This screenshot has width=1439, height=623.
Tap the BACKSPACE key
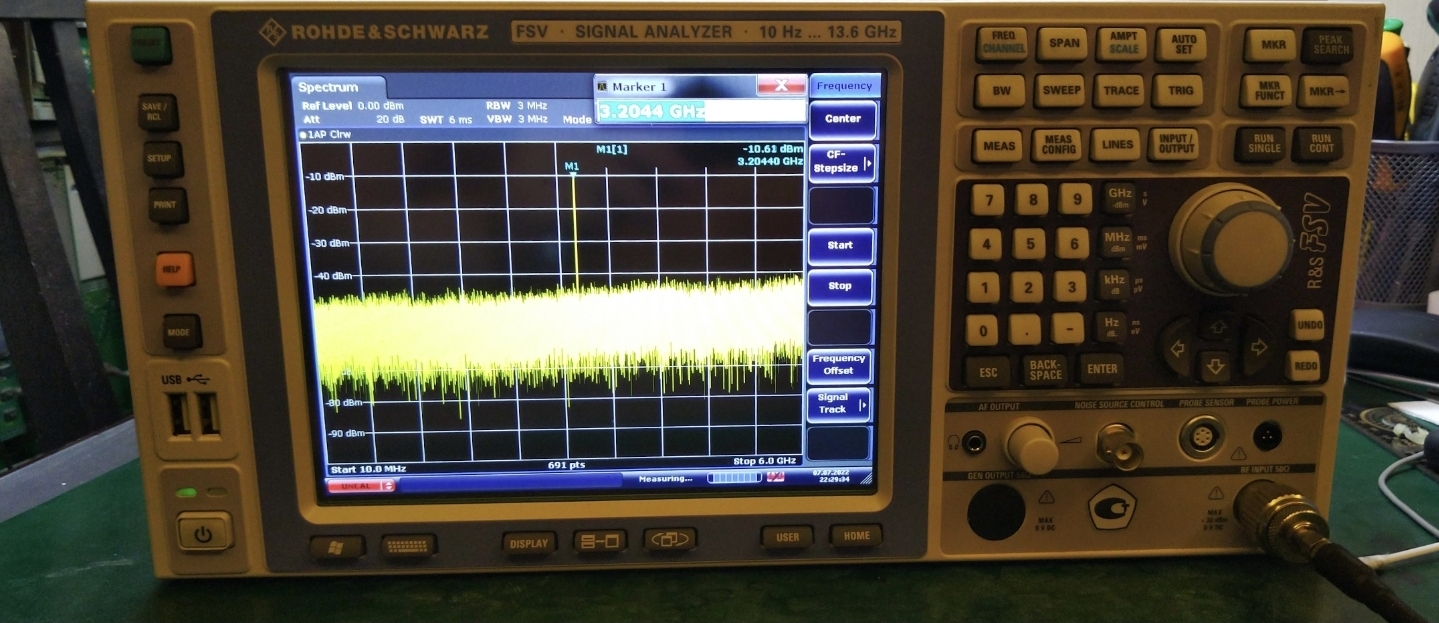click(x=1045, y=369)
